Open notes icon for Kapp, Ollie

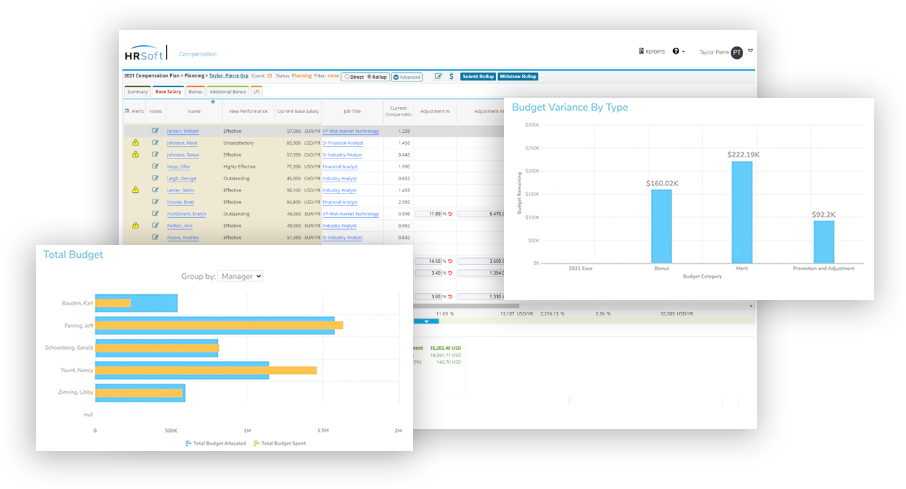(155, 166)
